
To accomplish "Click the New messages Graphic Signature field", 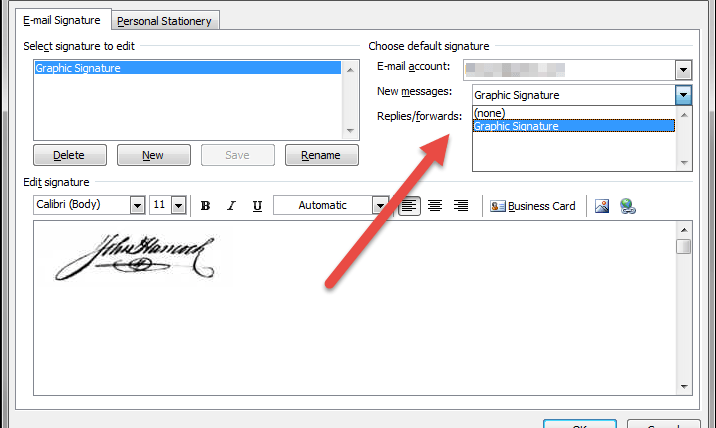I will 574,95.
